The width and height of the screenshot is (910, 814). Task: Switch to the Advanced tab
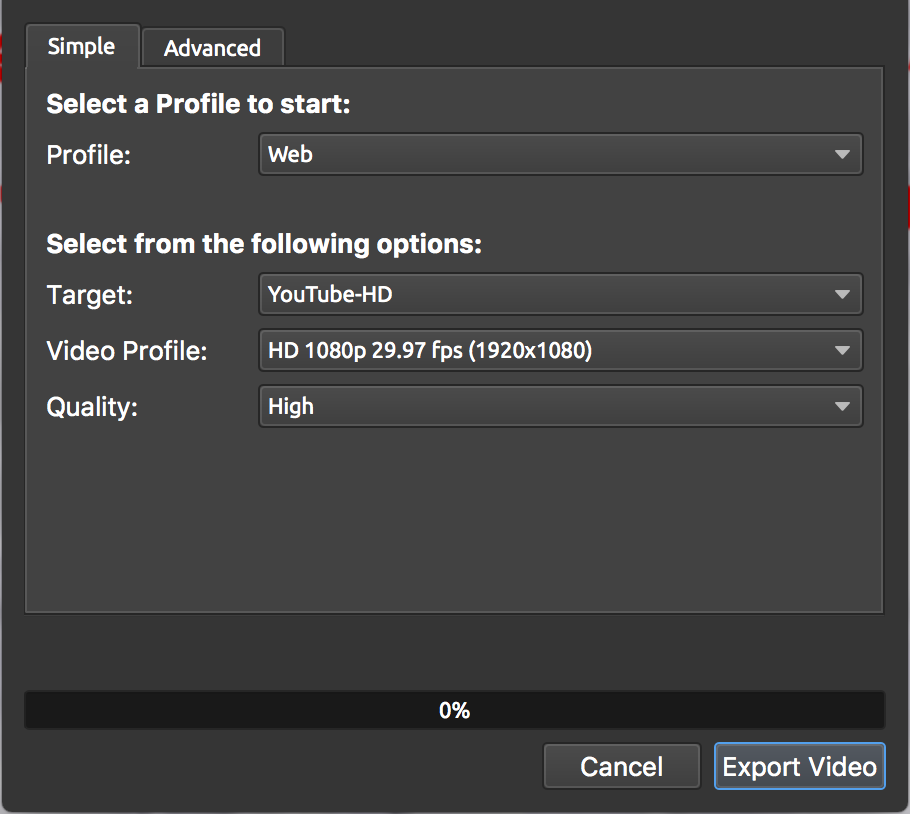coord(212,46)
